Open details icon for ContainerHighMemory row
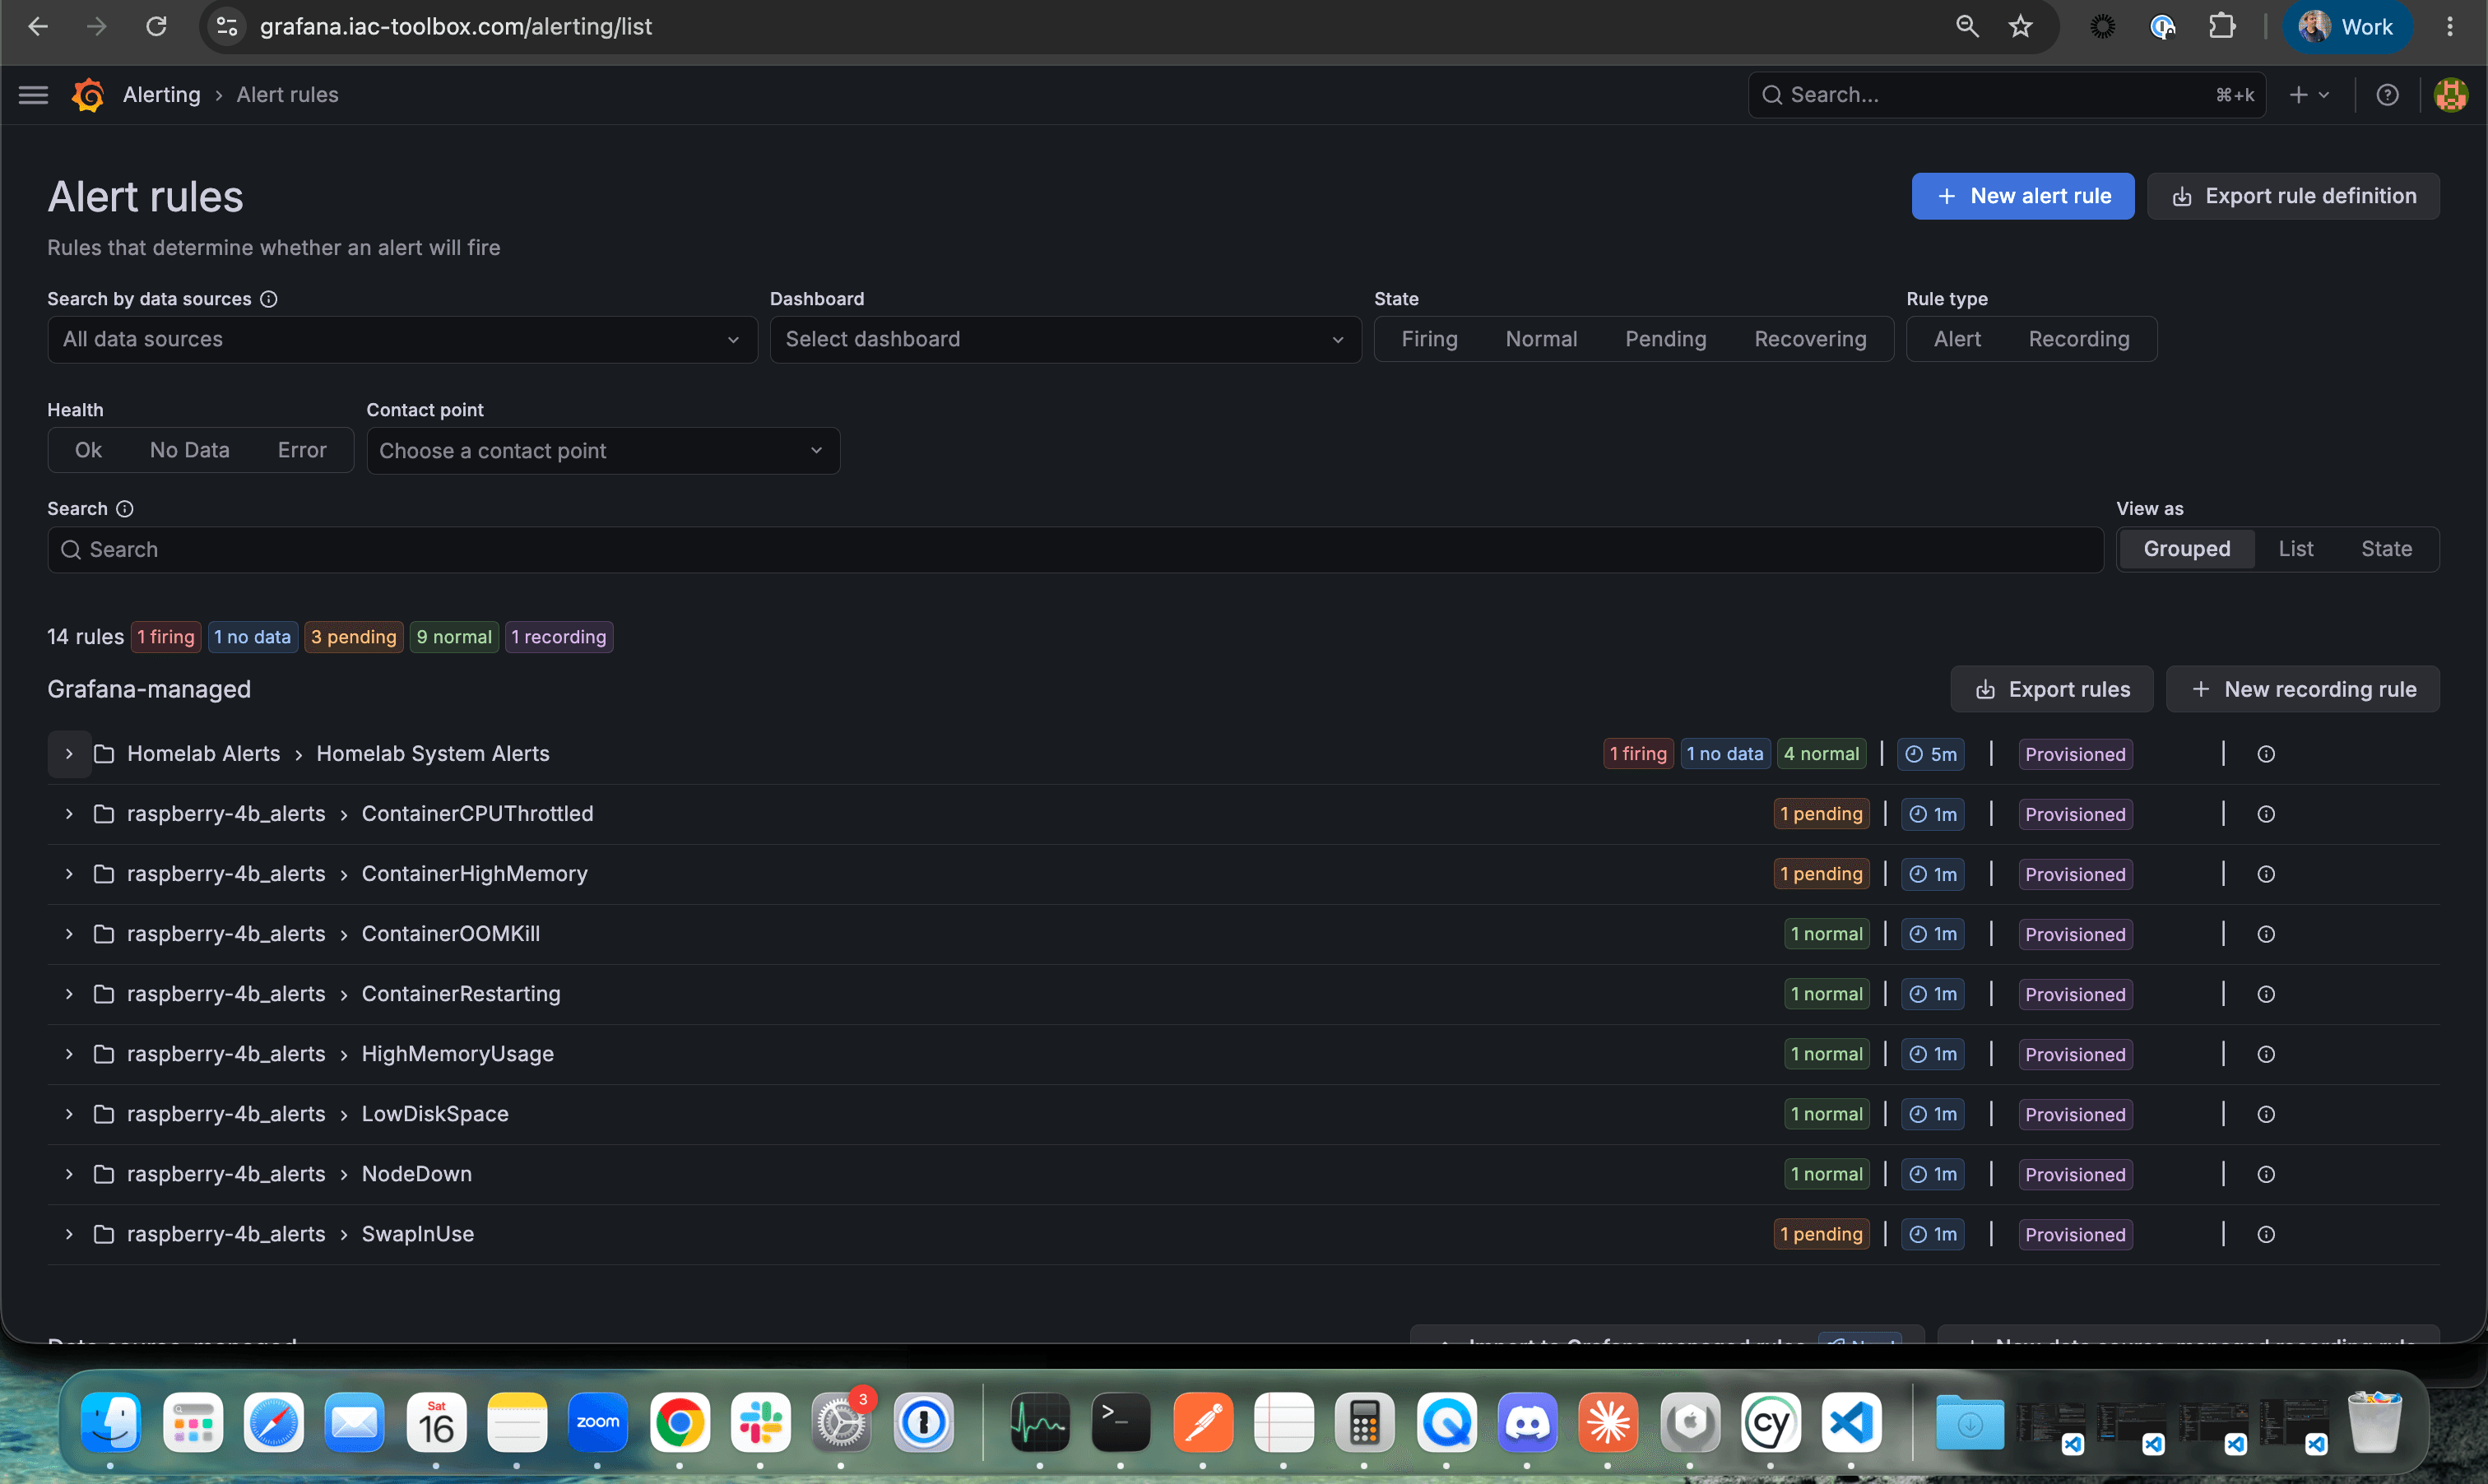Viewport: 2488px width, 1484px height. coord(2266,874)
